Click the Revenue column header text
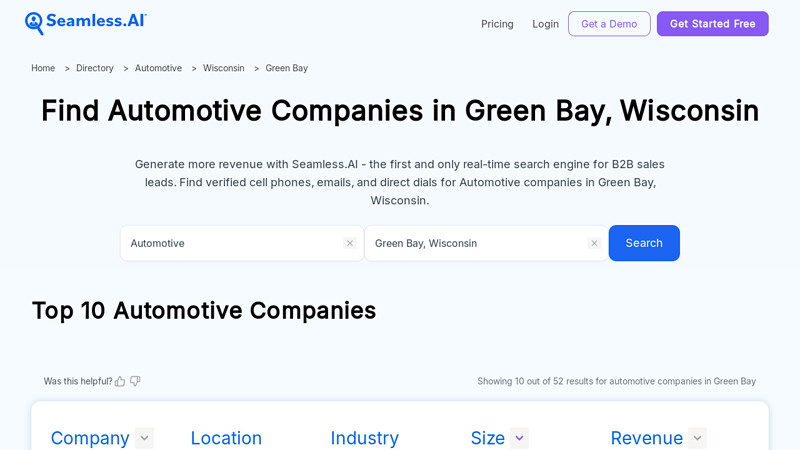800x450 pixels. (x=646, y=438)
